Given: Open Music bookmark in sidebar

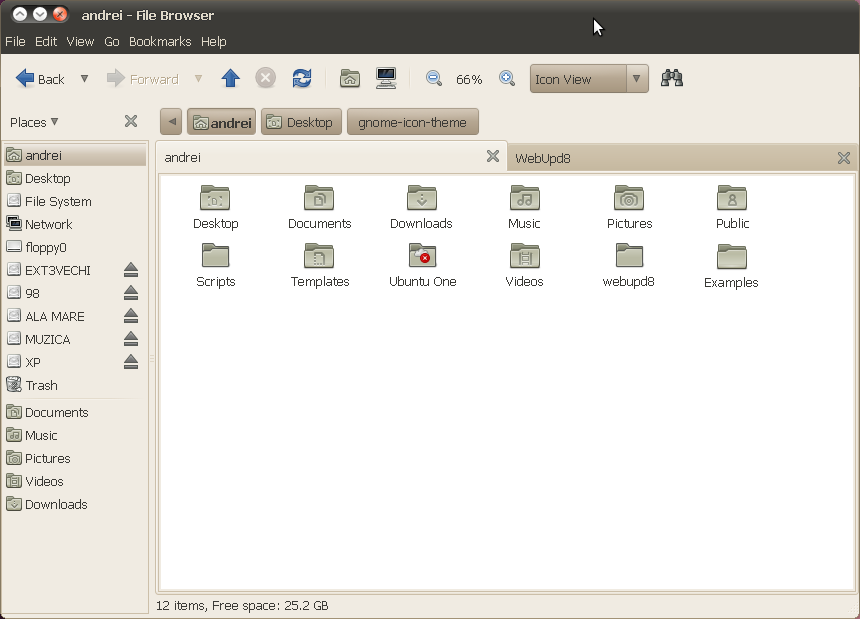Looking at the screenshot, I should point(75,435).
